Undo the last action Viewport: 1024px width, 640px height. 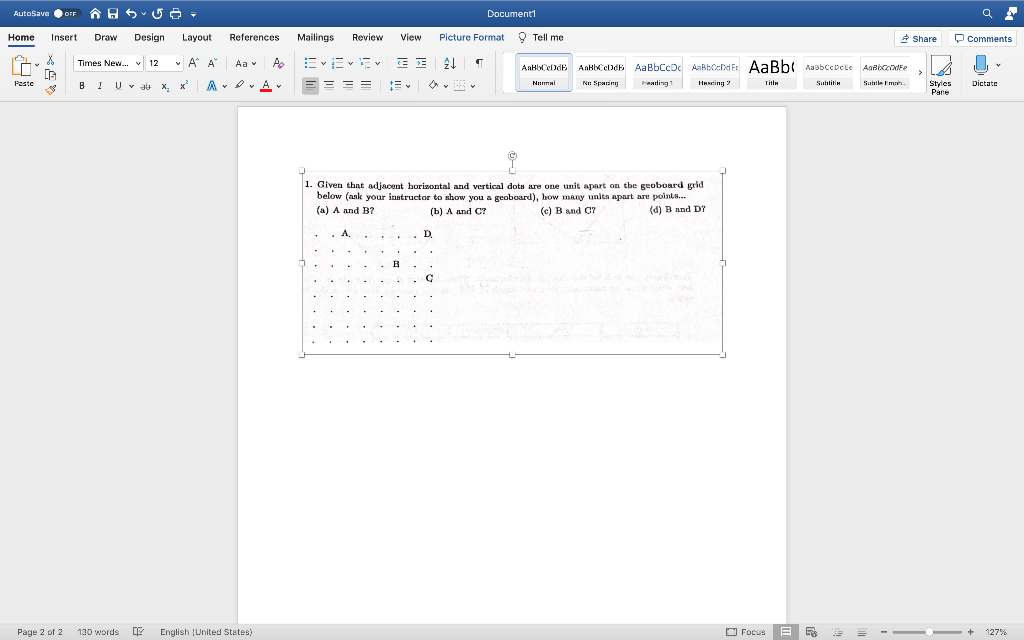click(x=131, y=13)
